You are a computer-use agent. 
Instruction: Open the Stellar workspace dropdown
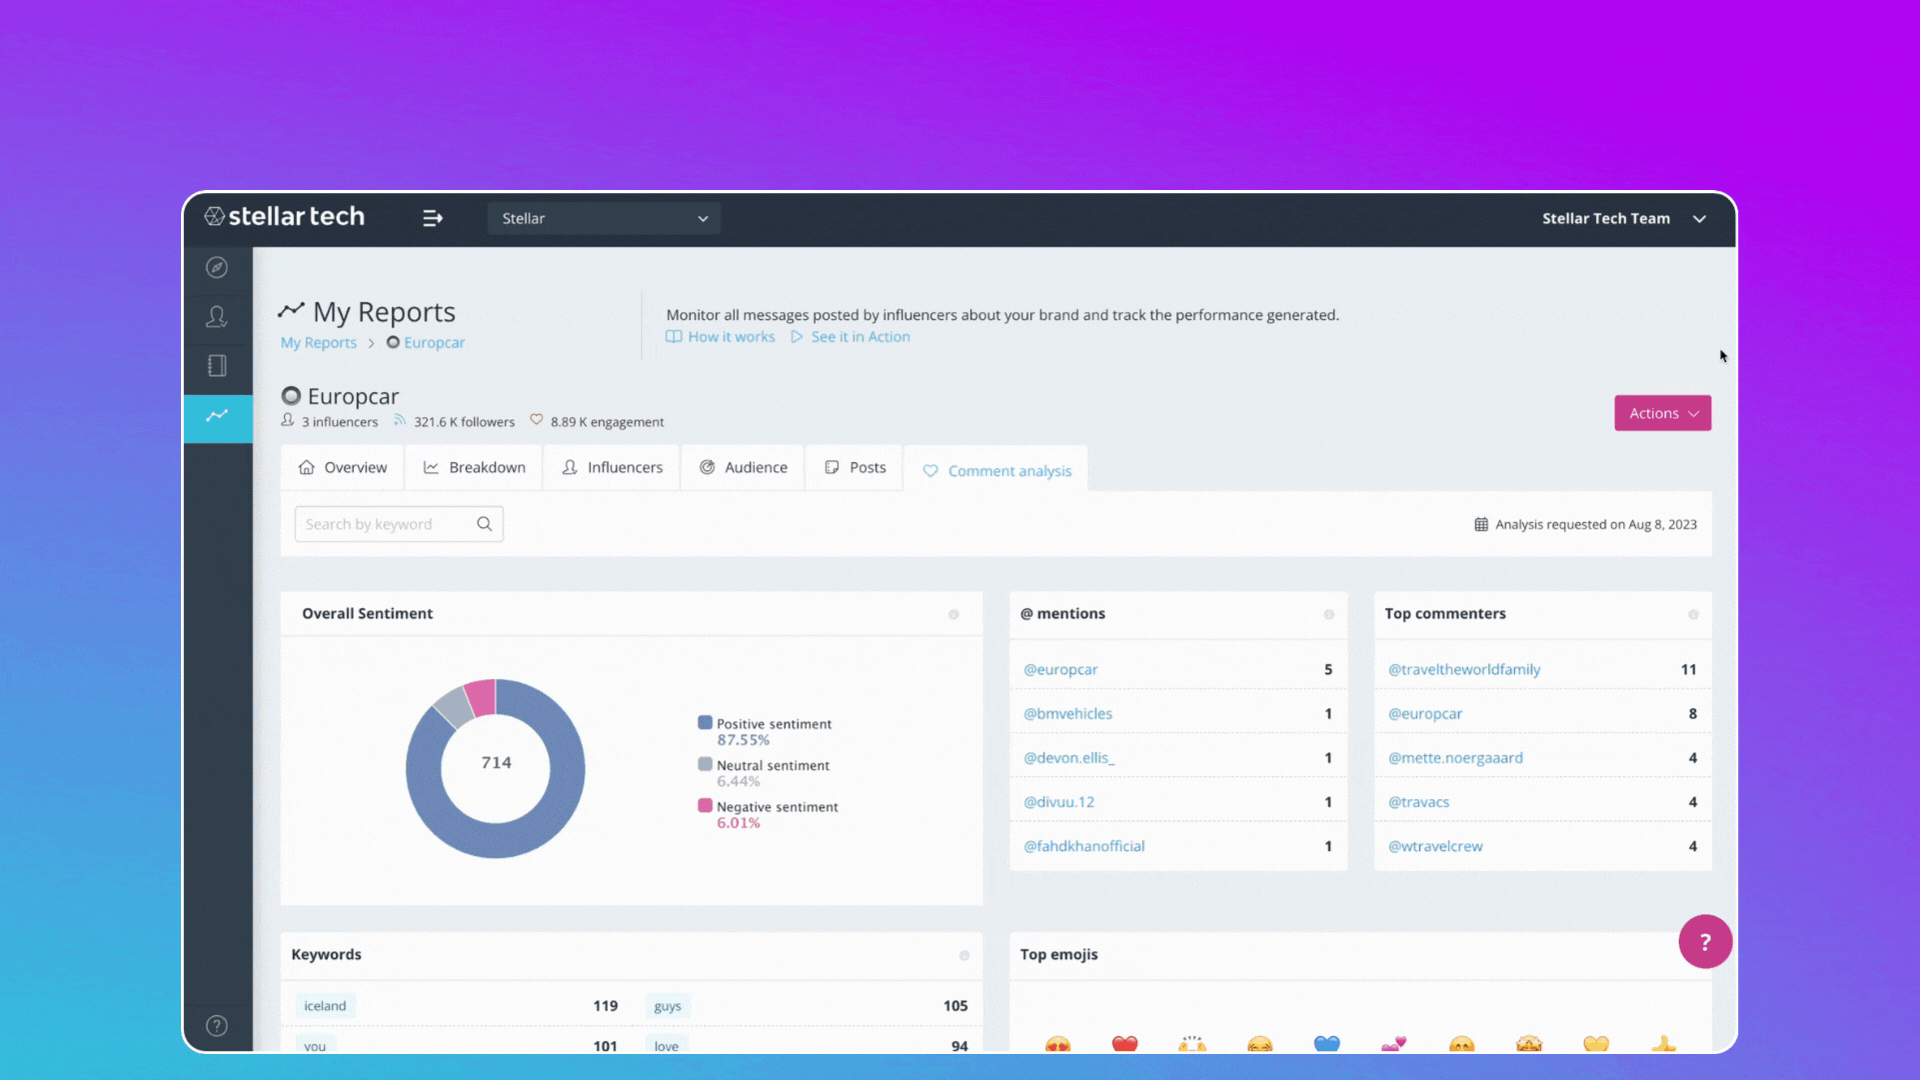(x=604, y=218)
